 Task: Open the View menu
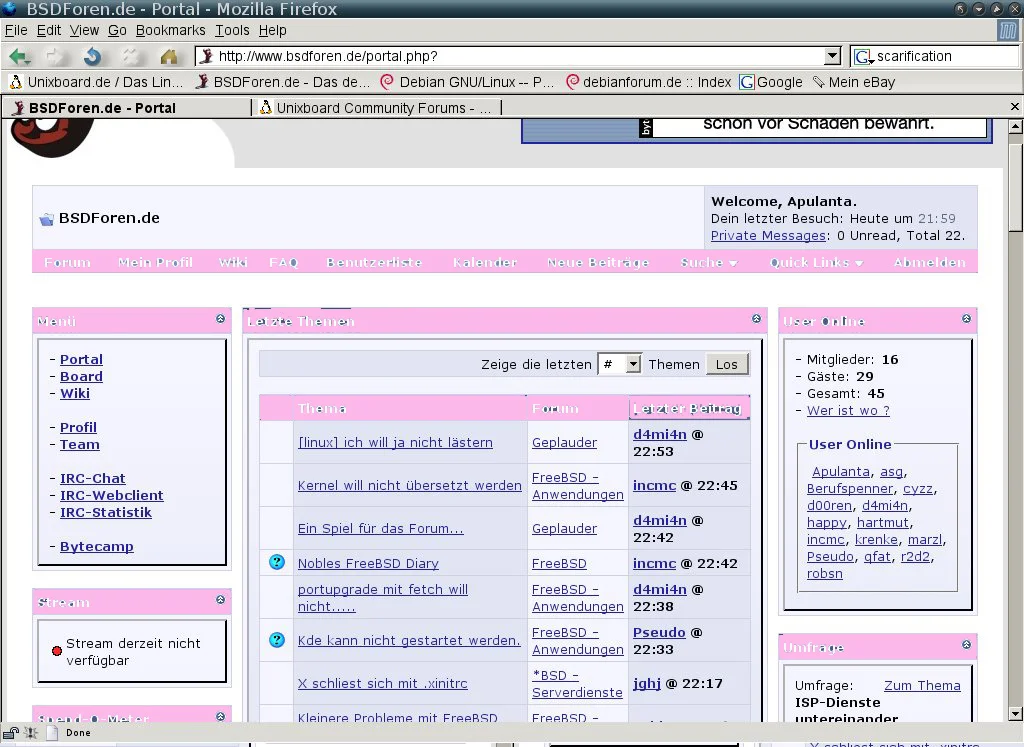84,30
